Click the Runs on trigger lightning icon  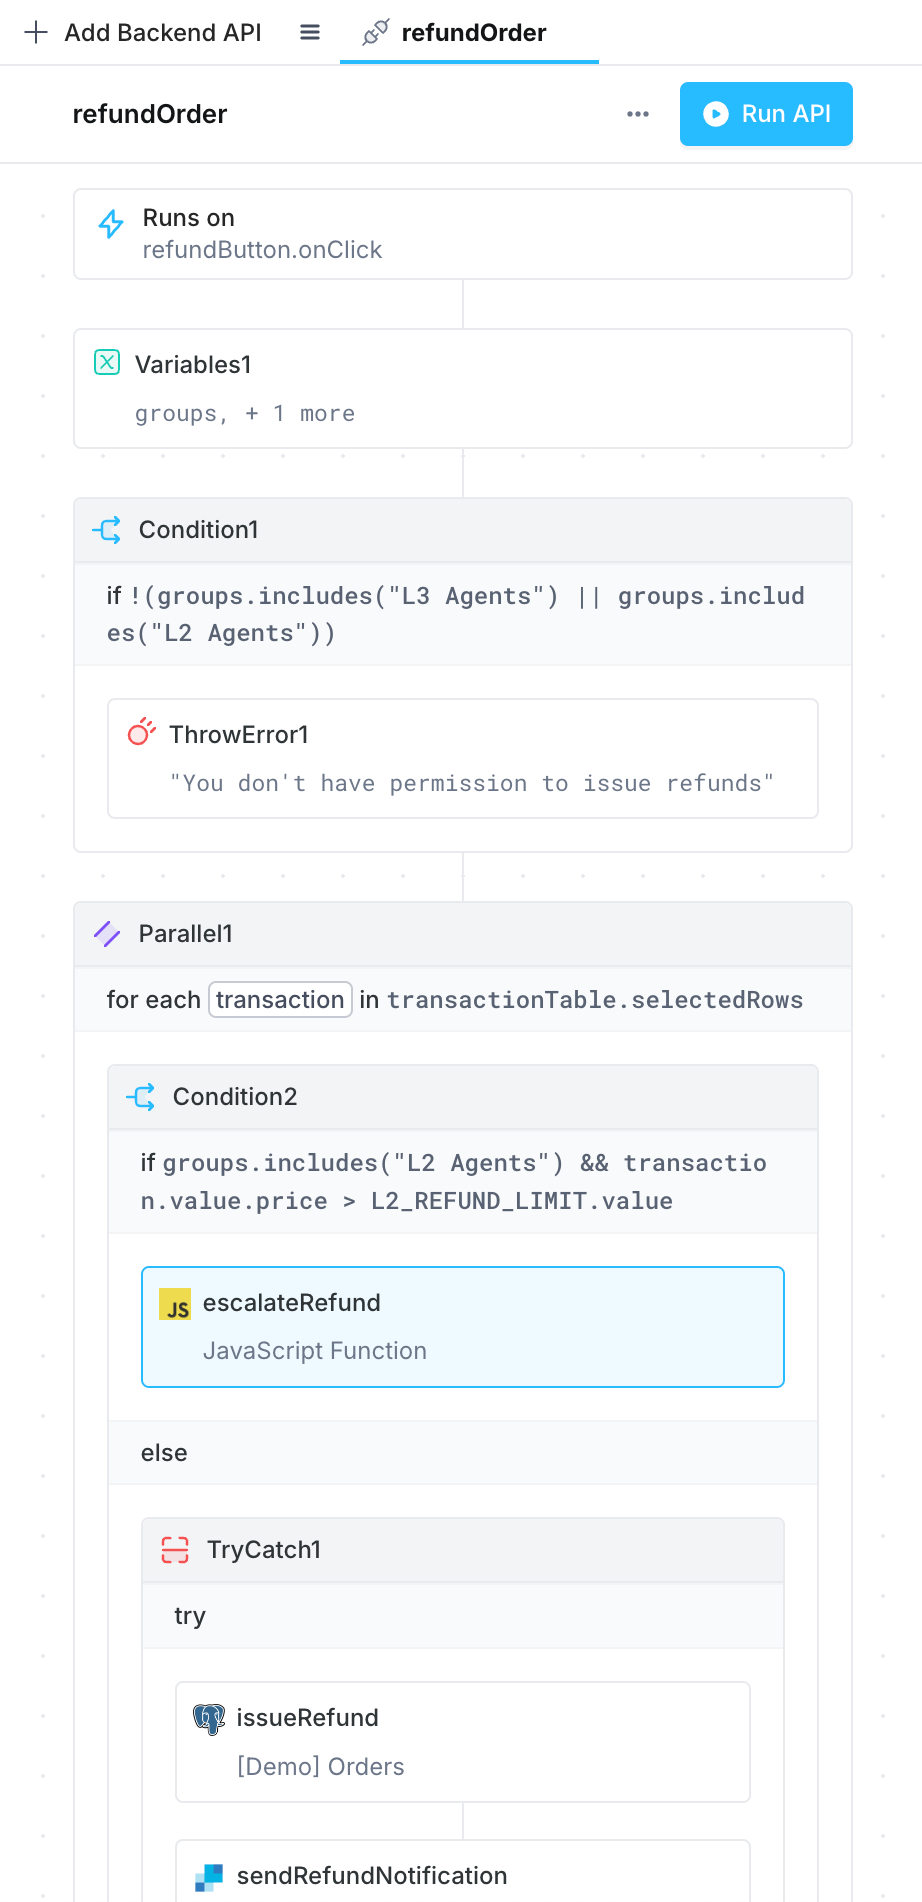click(x=111, y=225)
